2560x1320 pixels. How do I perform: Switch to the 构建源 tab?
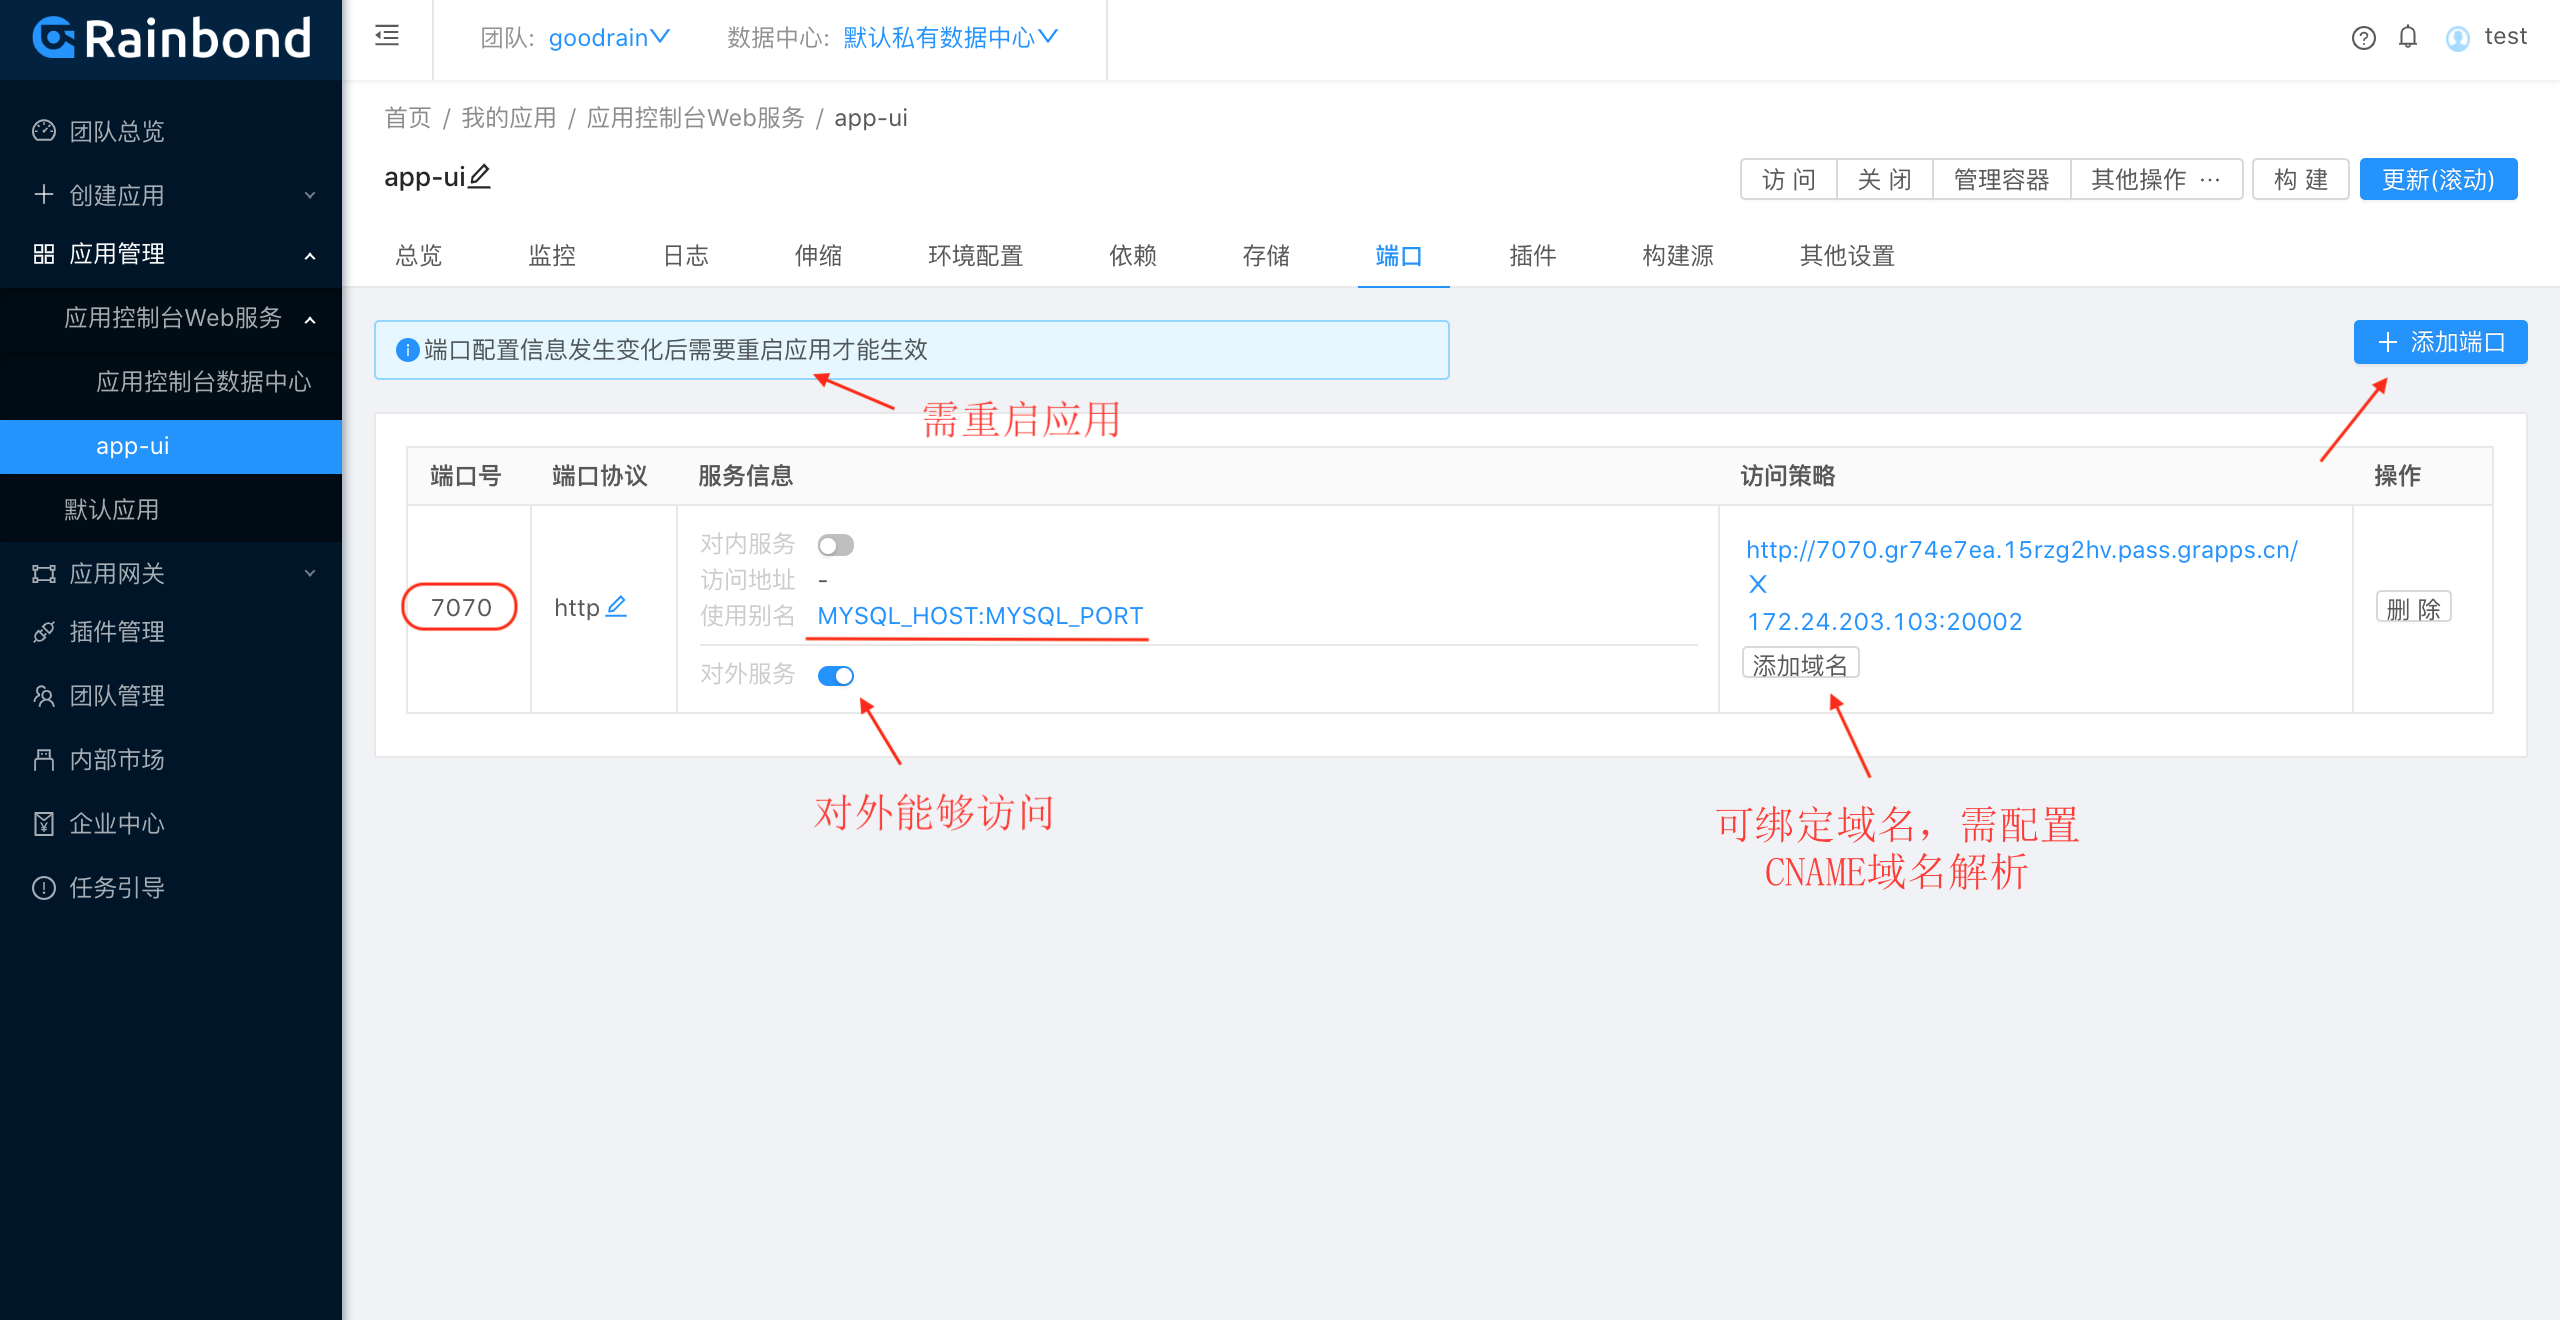click(1678, 256)
